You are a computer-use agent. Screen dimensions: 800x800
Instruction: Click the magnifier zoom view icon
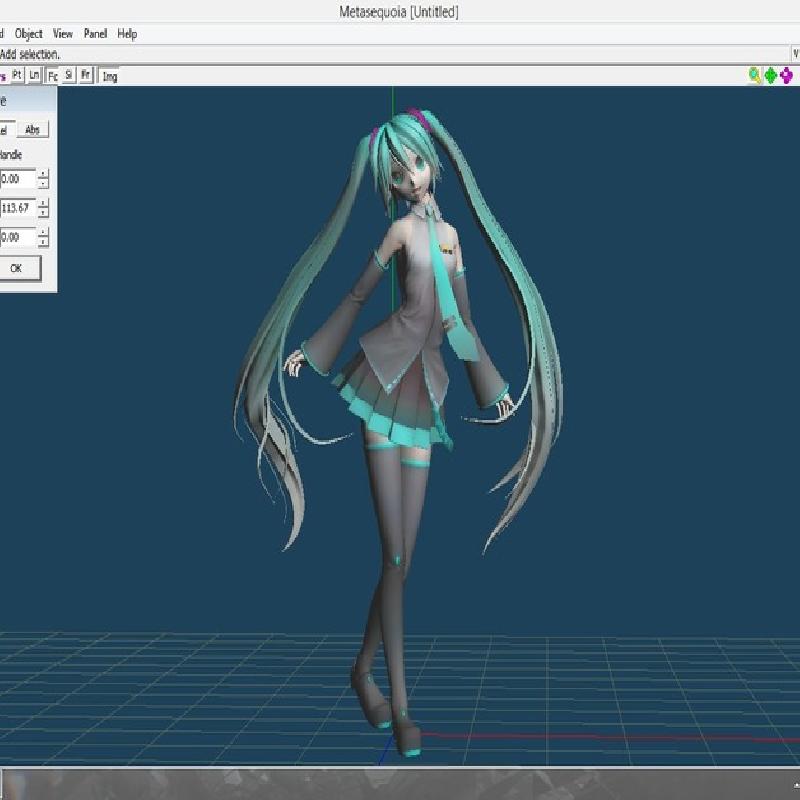point(755,76)
